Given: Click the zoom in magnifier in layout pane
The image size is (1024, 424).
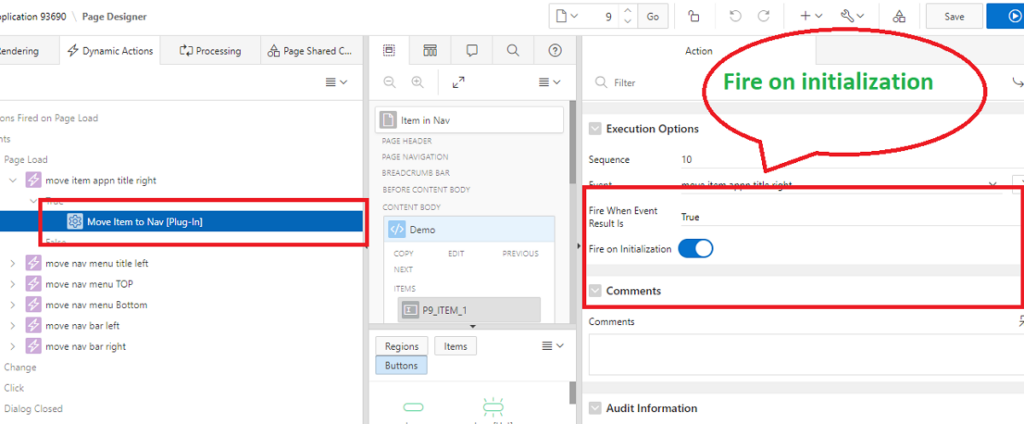Looking at the screenshot, I should [417, 82].
